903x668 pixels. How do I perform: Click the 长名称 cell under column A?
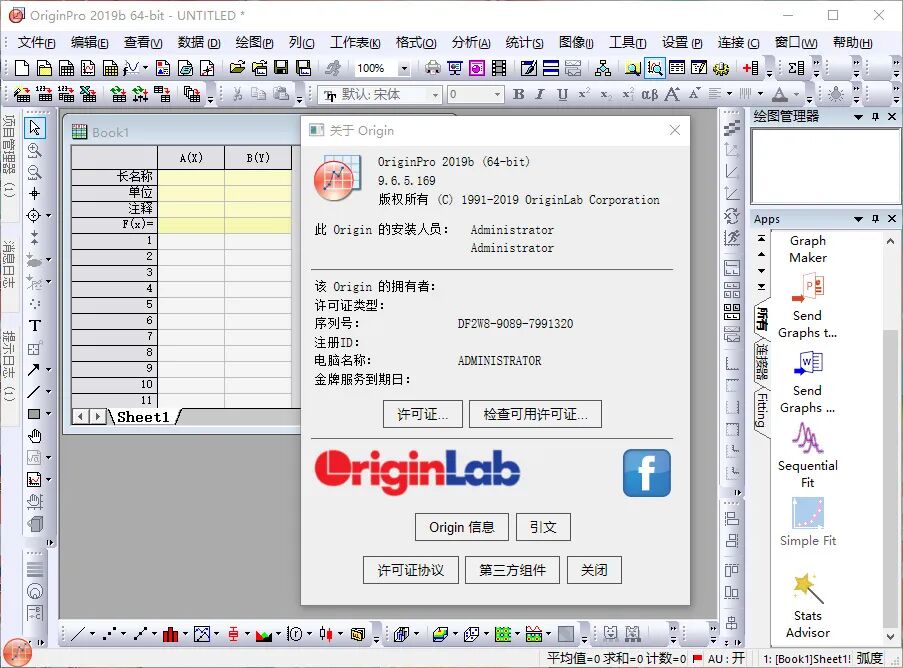click(x=191, y=177)
